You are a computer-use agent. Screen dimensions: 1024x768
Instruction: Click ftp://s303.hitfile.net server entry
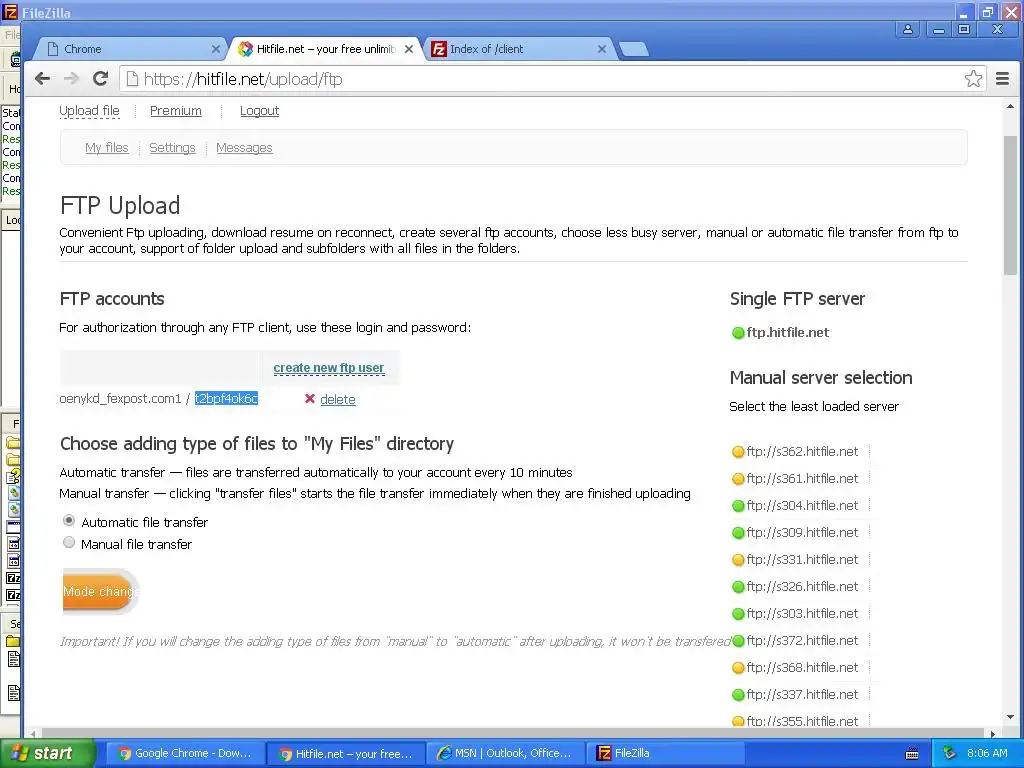point(802,613)
